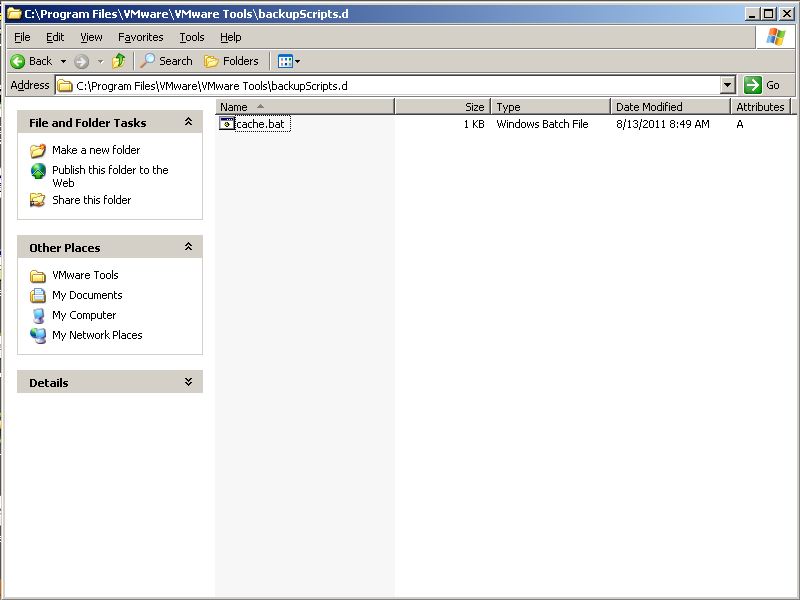Toggle the Folders tree pane
Image resolution: width=800 pixels, height=600 pixels.
(232, 61)
